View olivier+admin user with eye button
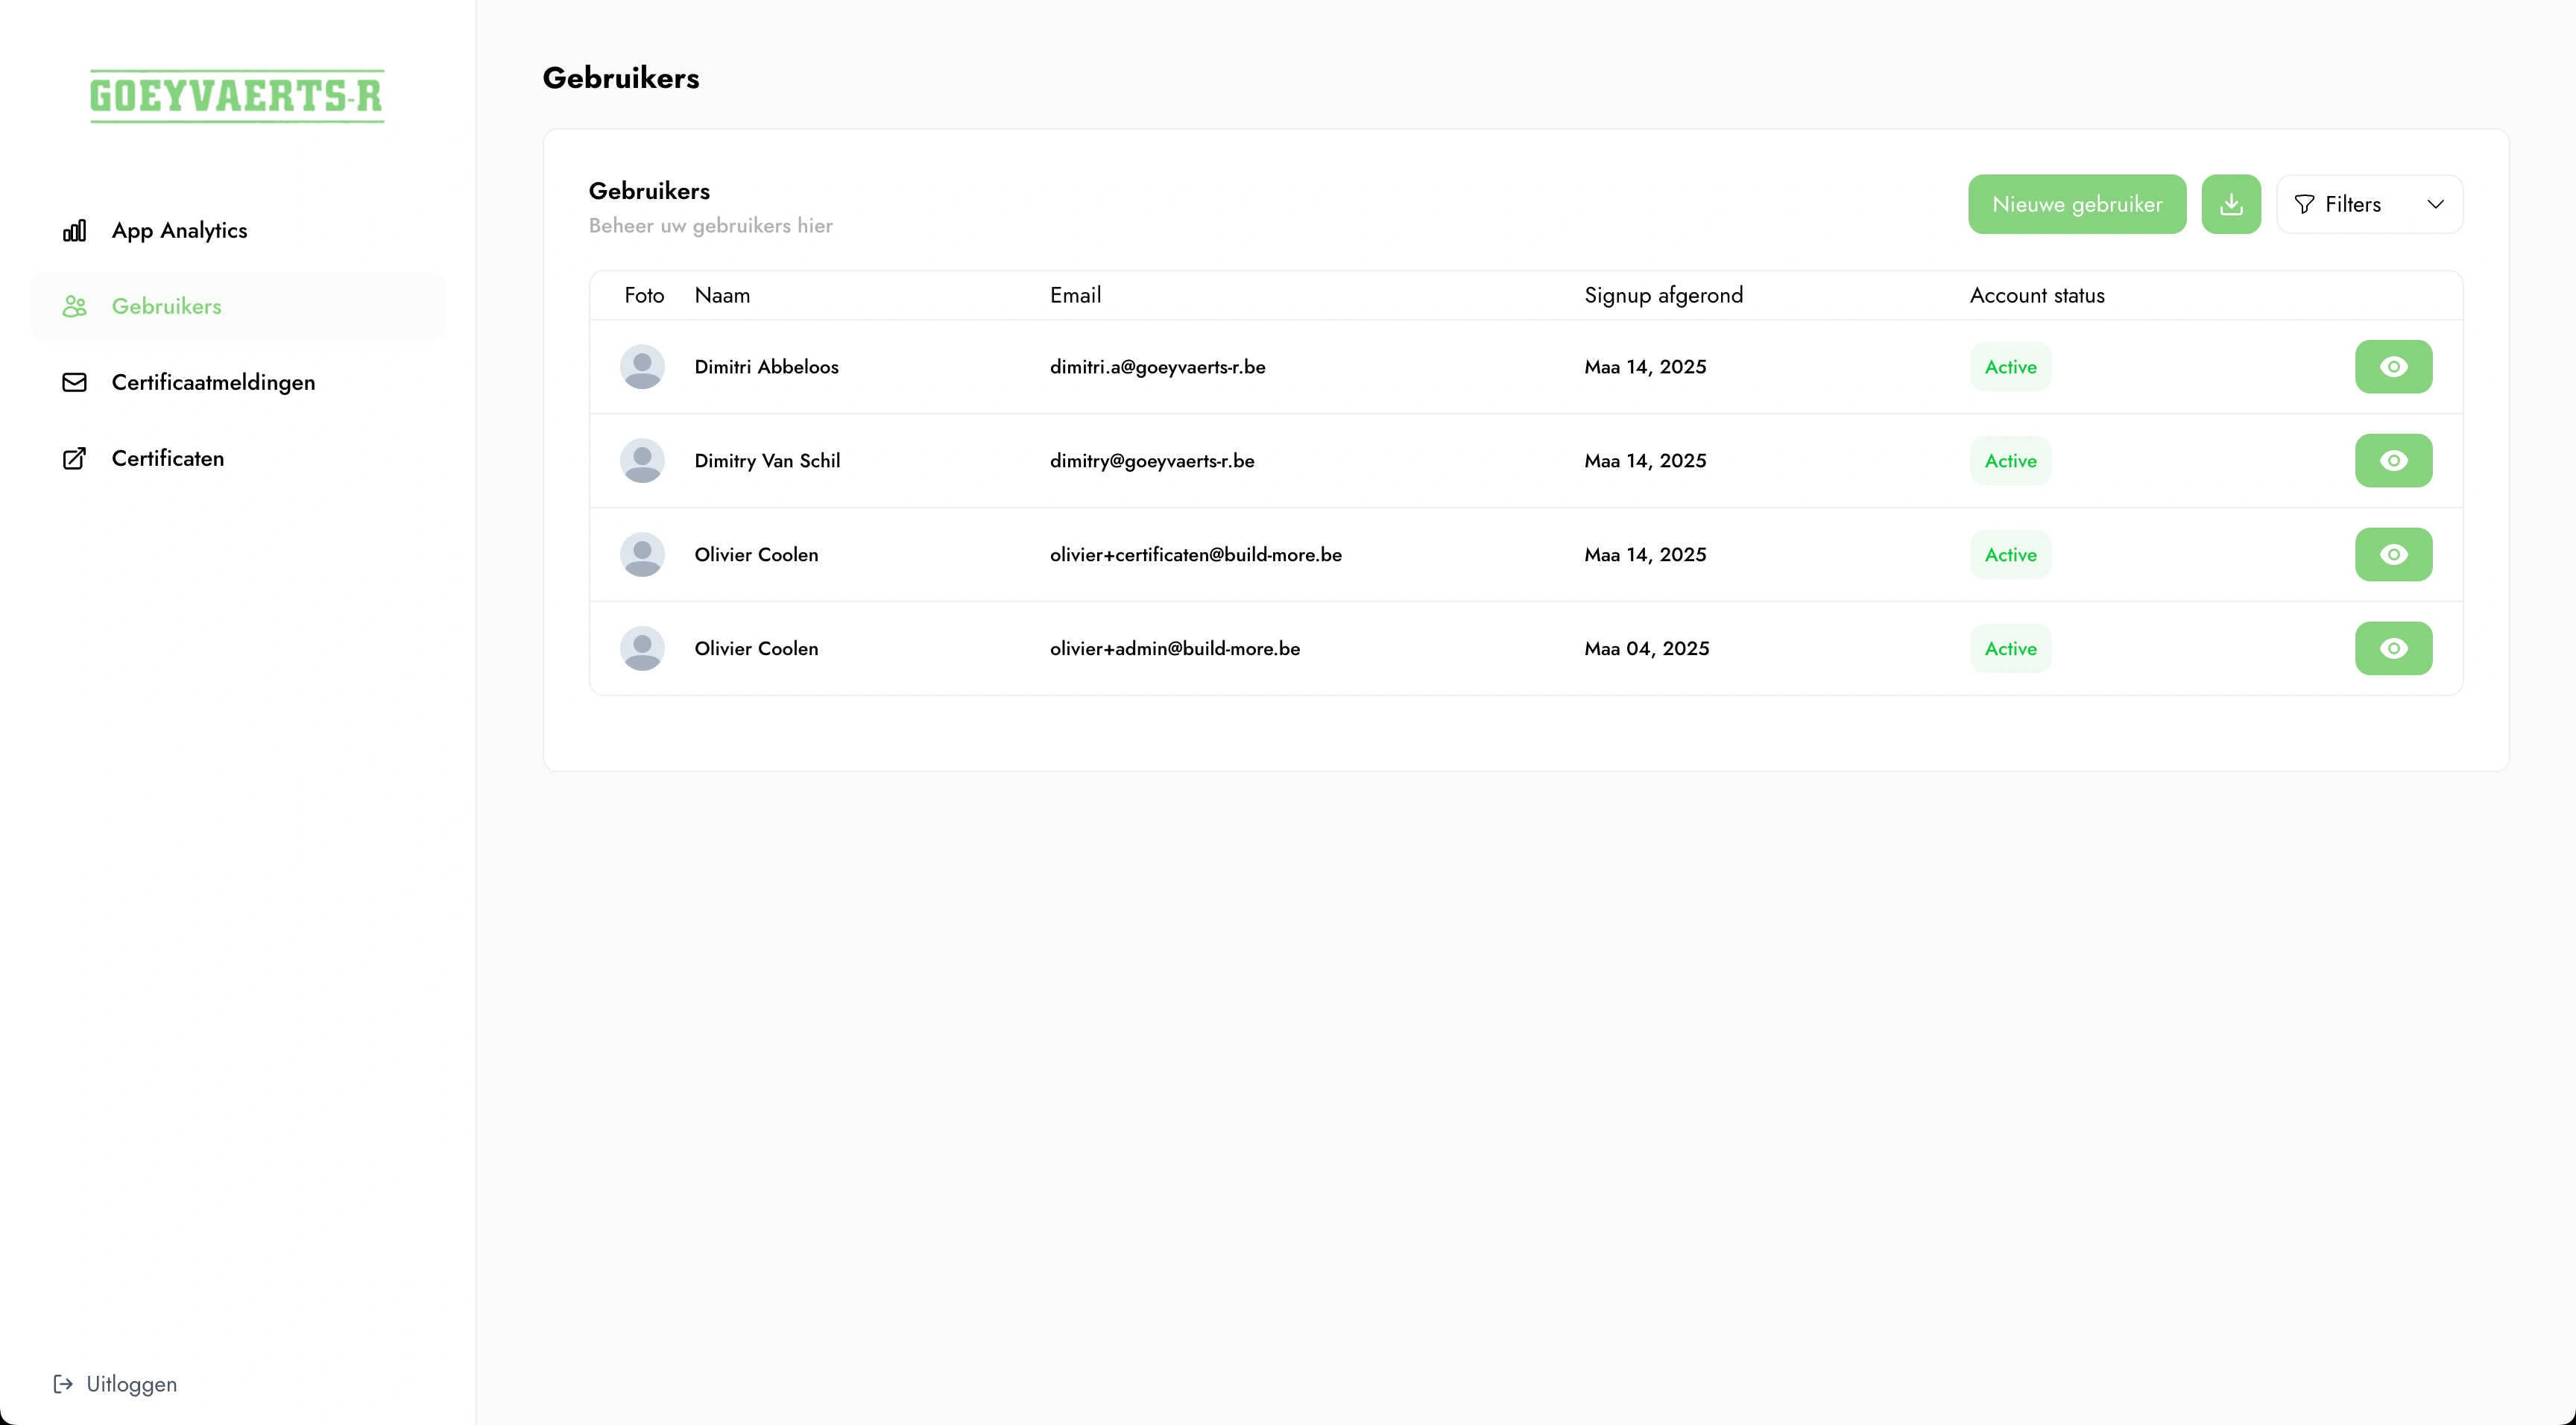The height and width of the screenshot is (1425, 2576). pyautogui.click(x=2393, y=649)
